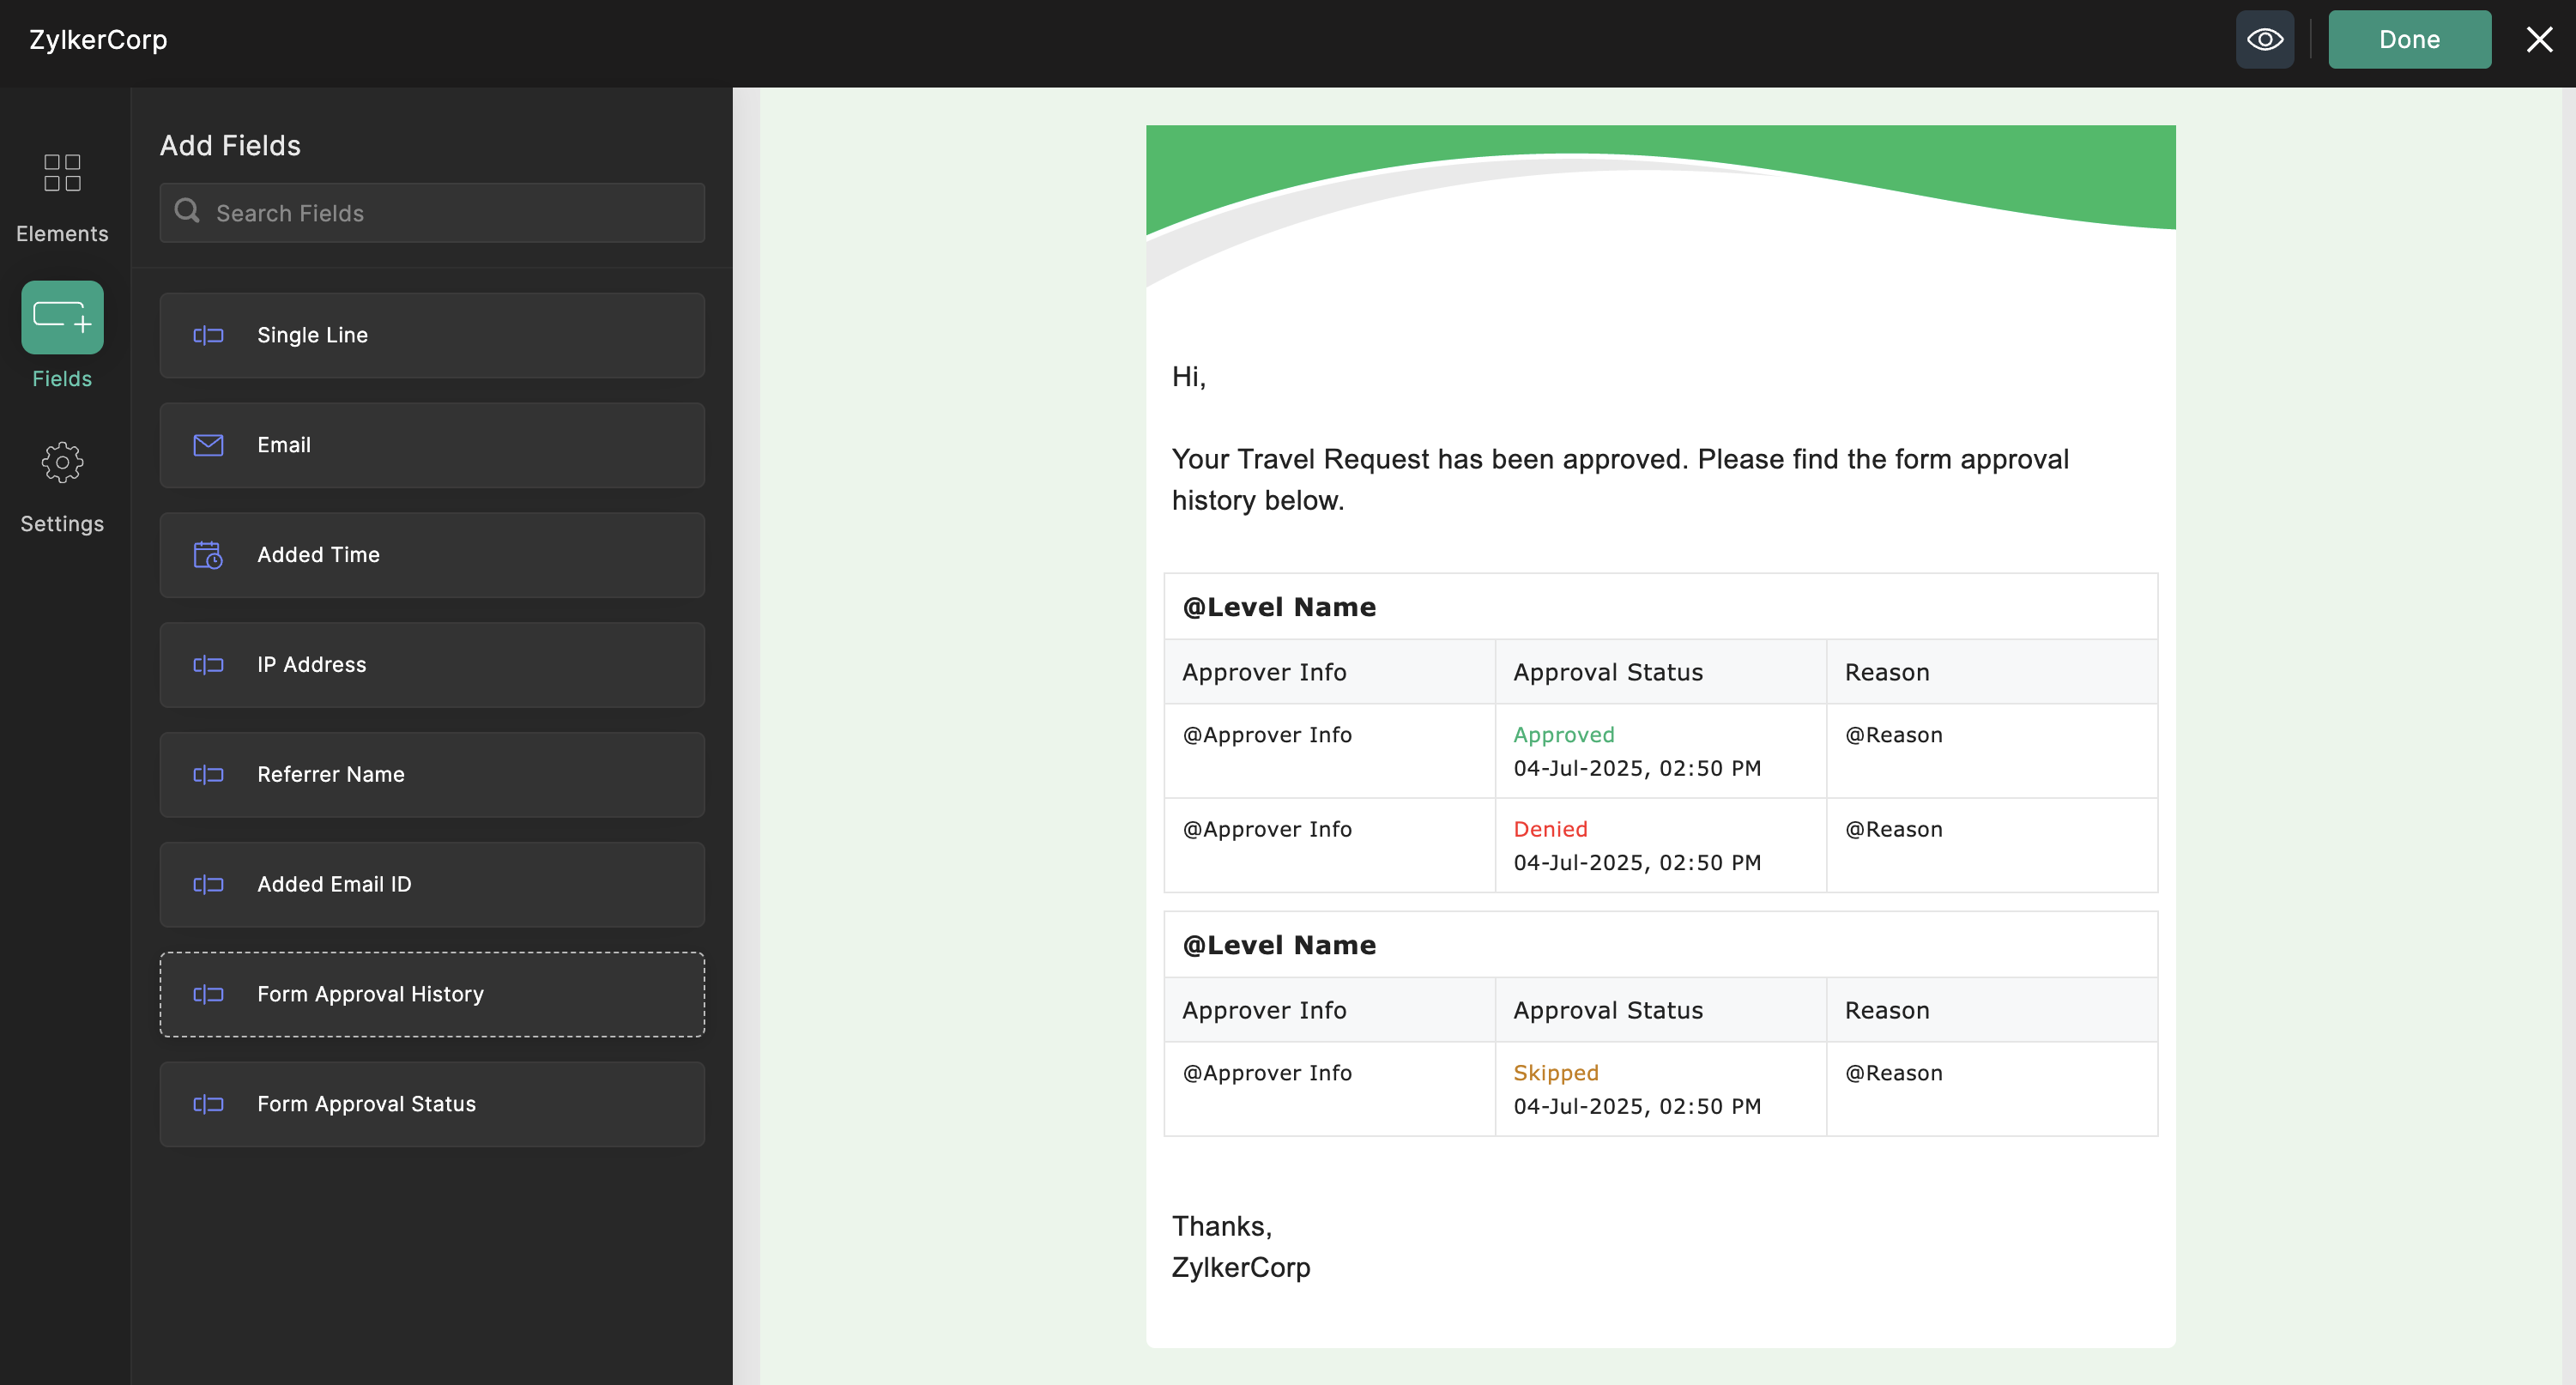Click the Email field envelope icon
This screenshot has height=1385, width=2576.
pyautogui.click(x=208, y=445)
